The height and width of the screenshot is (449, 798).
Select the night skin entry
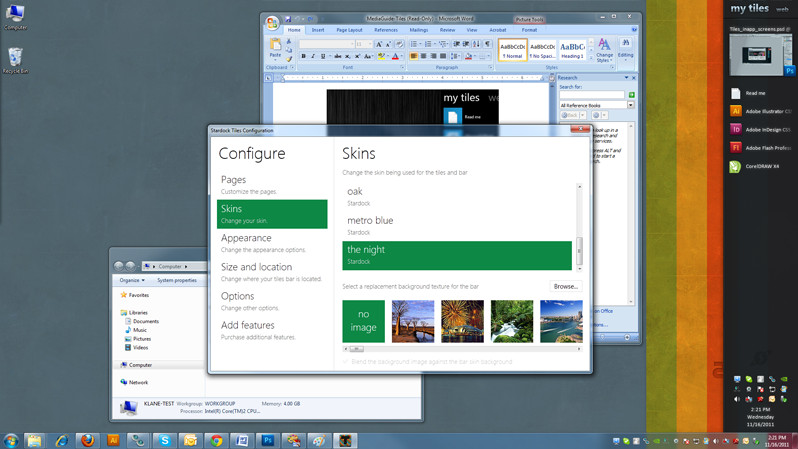click(457, 255)
